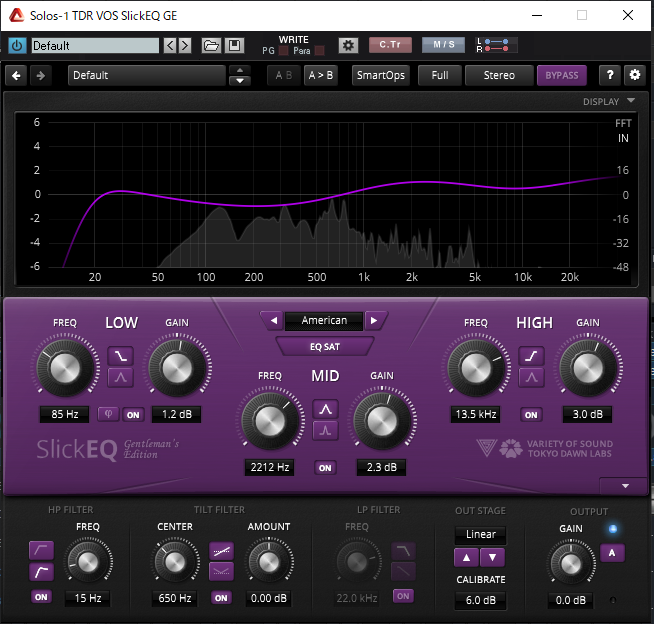The height and width of the screenshot is (624, 654).
Task: Click the save preset floppy disk icon
Action: pos(234,45)
